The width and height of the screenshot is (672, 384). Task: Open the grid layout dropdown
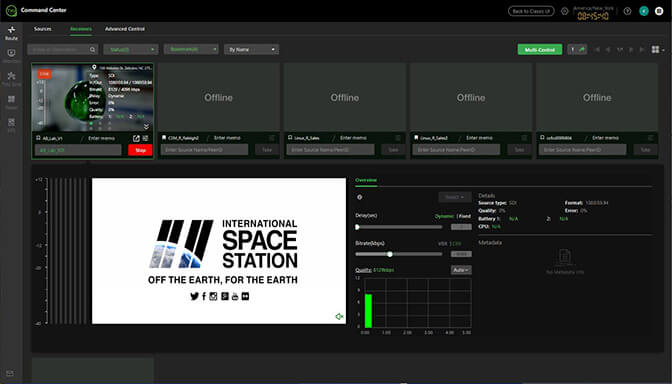coord(658,50)
